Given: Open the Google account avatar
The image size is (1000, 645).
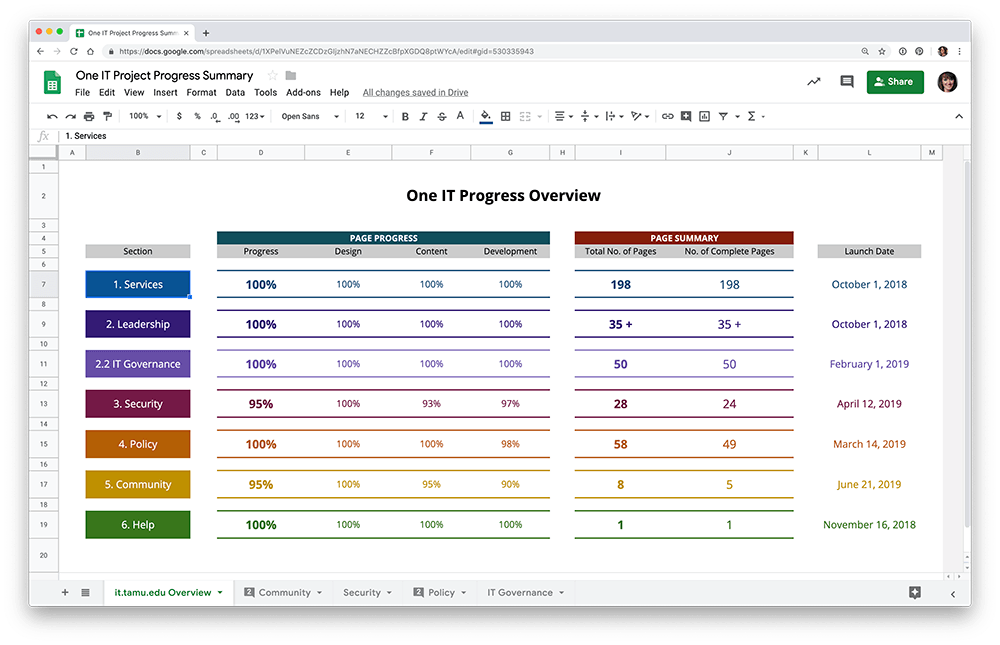Looking at the screenshot, I should (x=947, y=82).
